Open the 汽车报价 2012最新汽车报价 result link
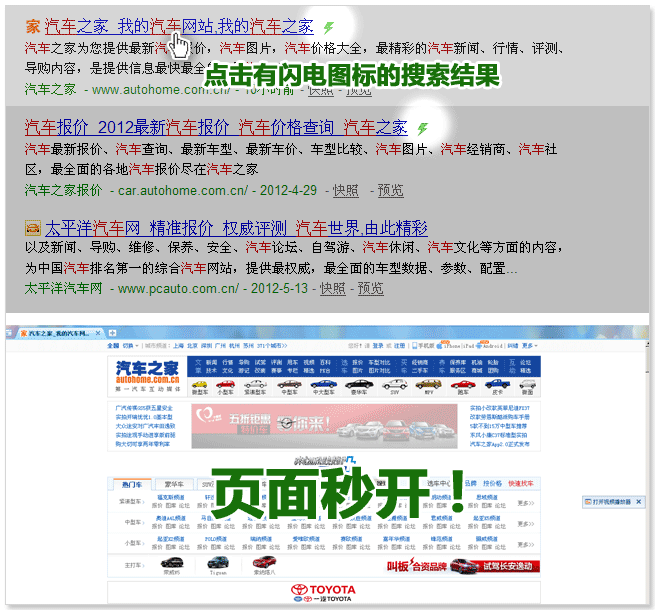 [x=216, y=128]
